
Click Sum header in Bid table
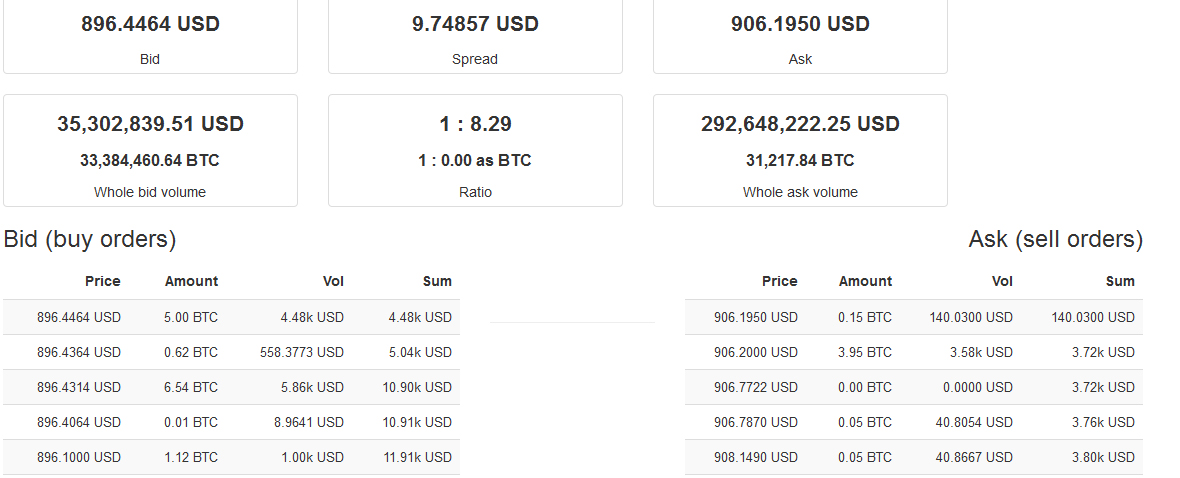click(437, 281)
